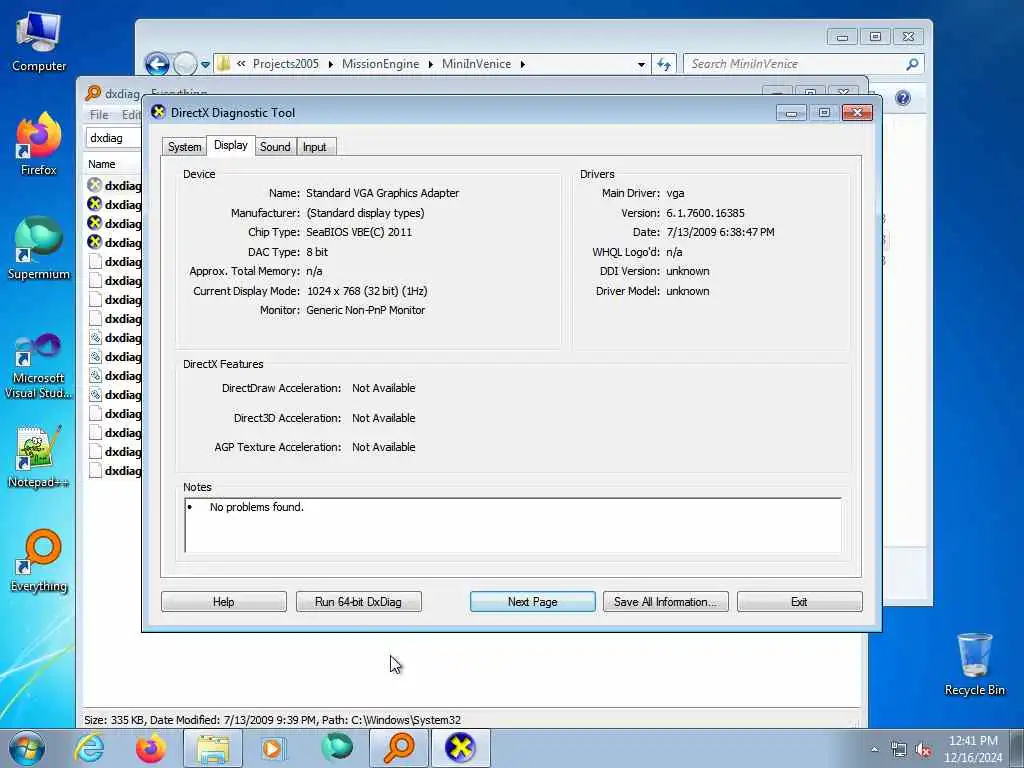The width and height of the screenshot is (1024, 768).
Task: Open Everything desktop shortcut
Action: point(39,560)
